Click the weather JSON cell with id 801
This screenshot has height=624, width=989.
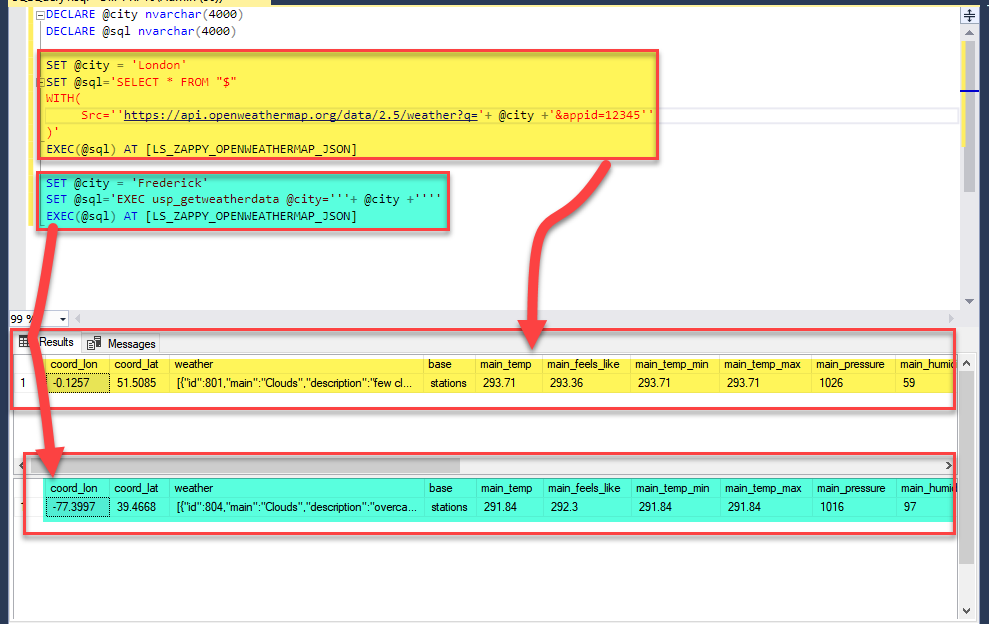[296, 383]
